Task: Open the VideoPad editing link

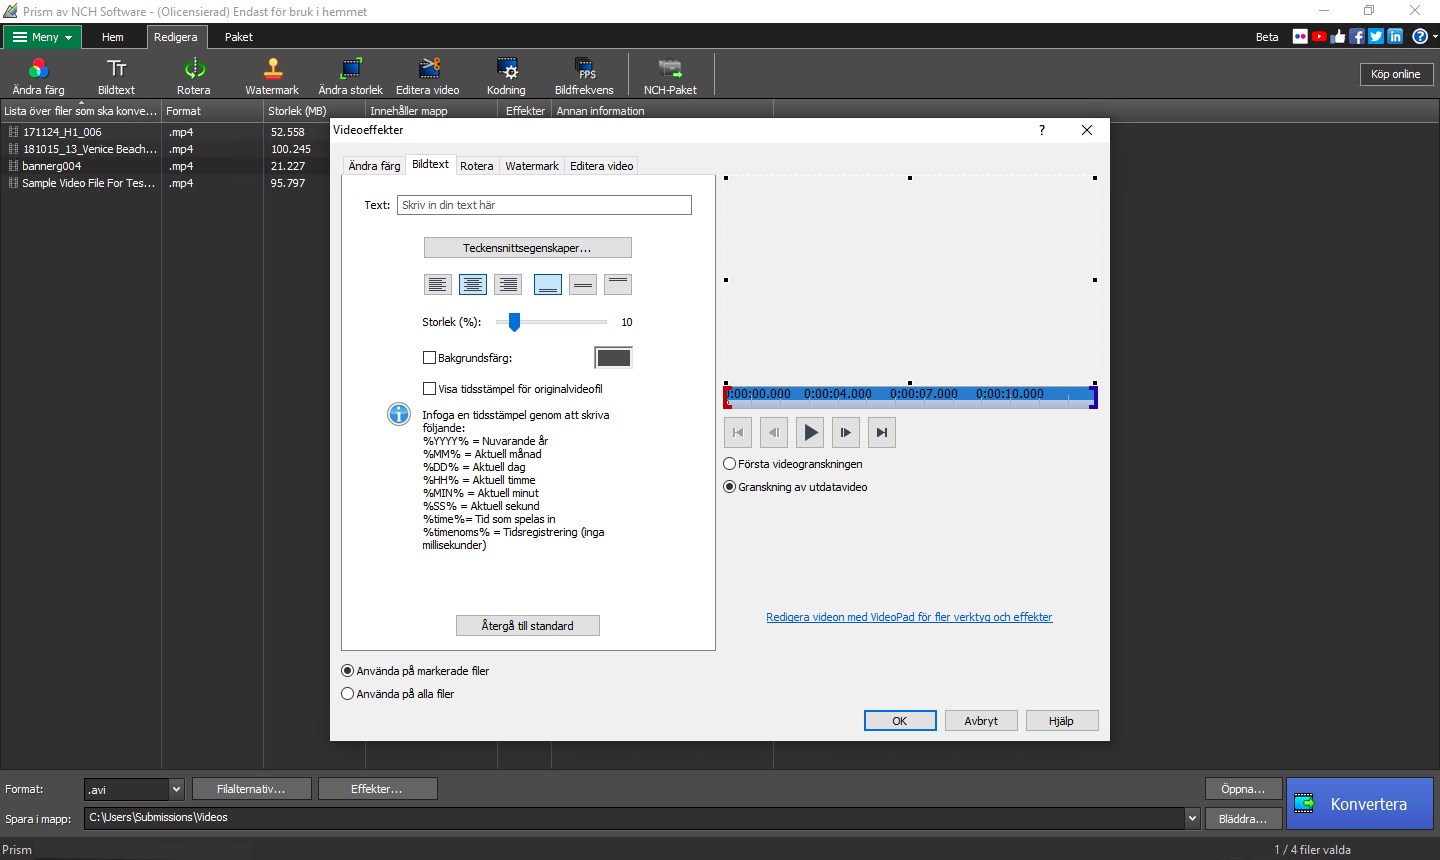Action: coord(909,617)
